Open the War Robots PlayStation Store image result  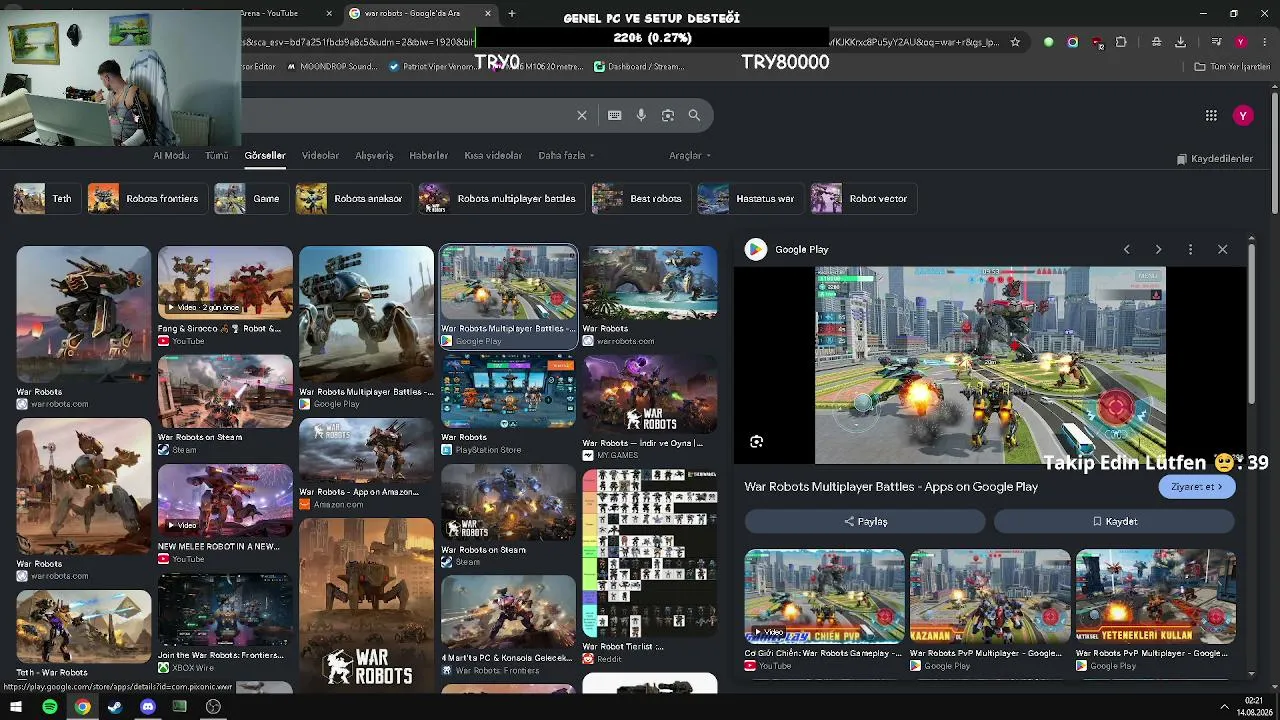508,391
